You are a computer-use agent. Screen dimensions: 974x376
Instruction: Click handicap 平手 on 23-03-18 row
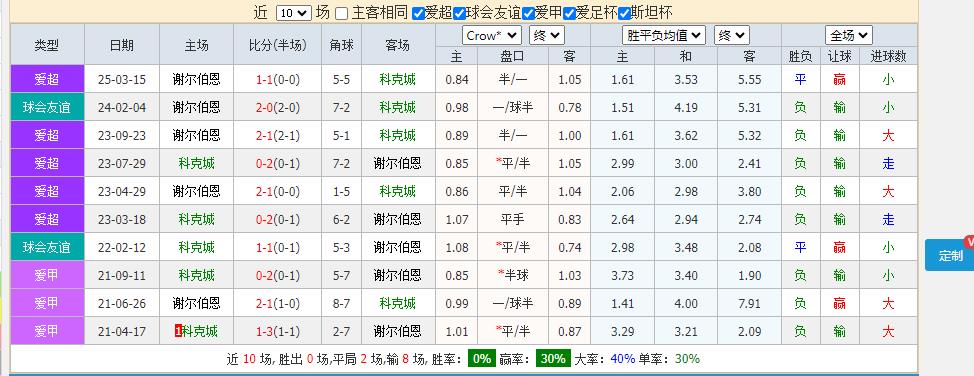coord(512,219)
